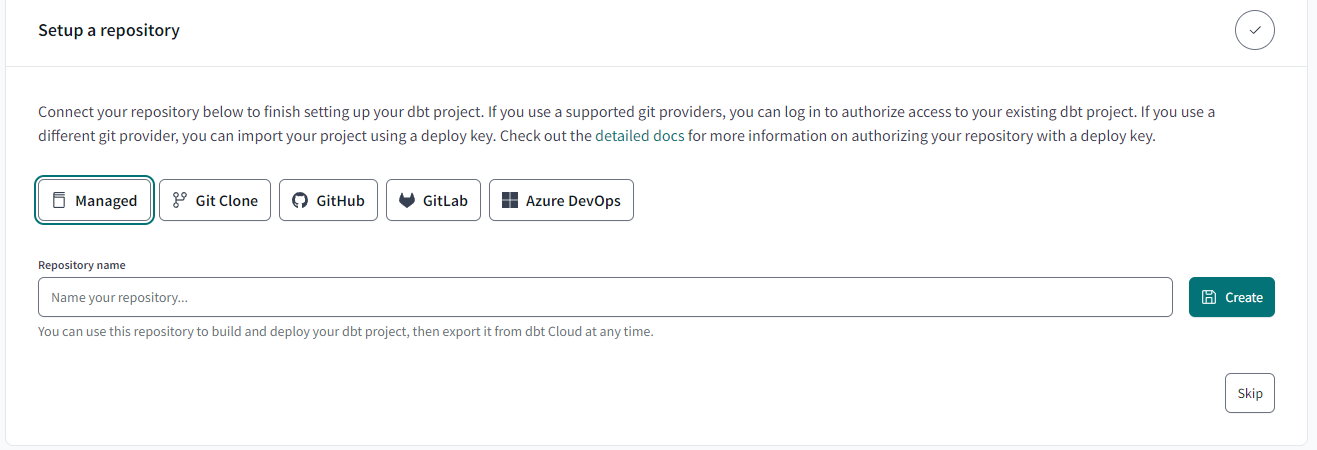This screenshot has width=1317, height=450.
Task: Click the Managed repository box icon
Action: [59, 200]
